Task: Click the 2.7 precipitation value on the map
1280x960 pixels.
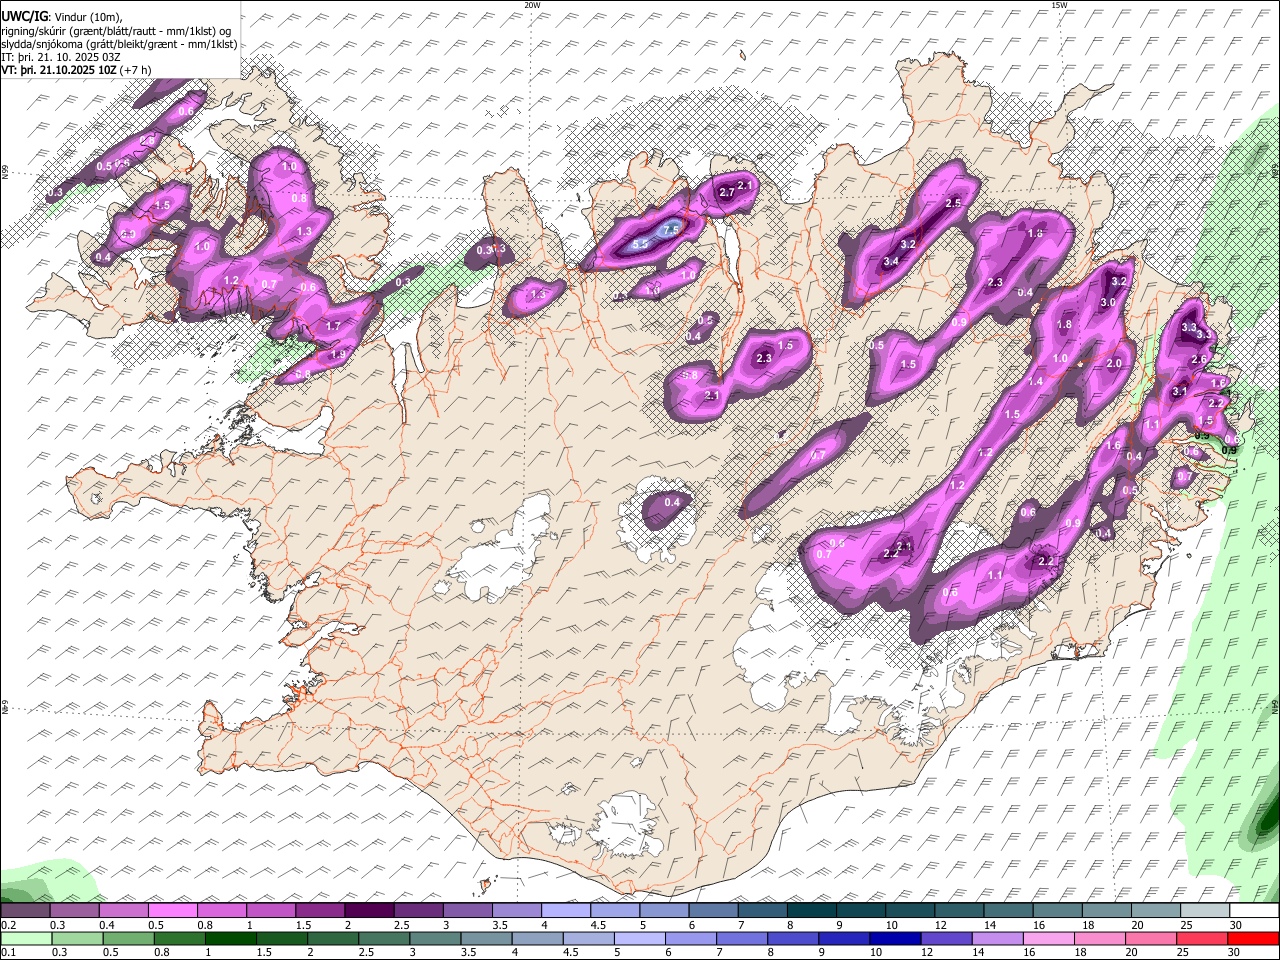Action: 727,192
